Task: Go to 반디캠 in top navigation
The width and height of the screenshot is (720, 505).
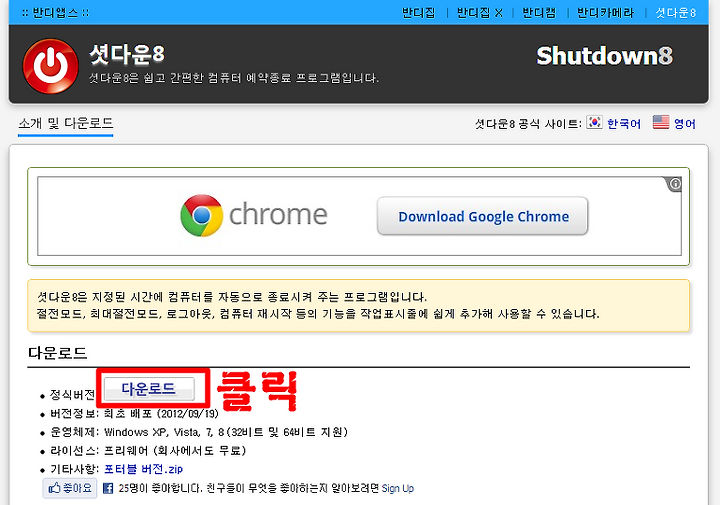Action: [x=539, y=12]
